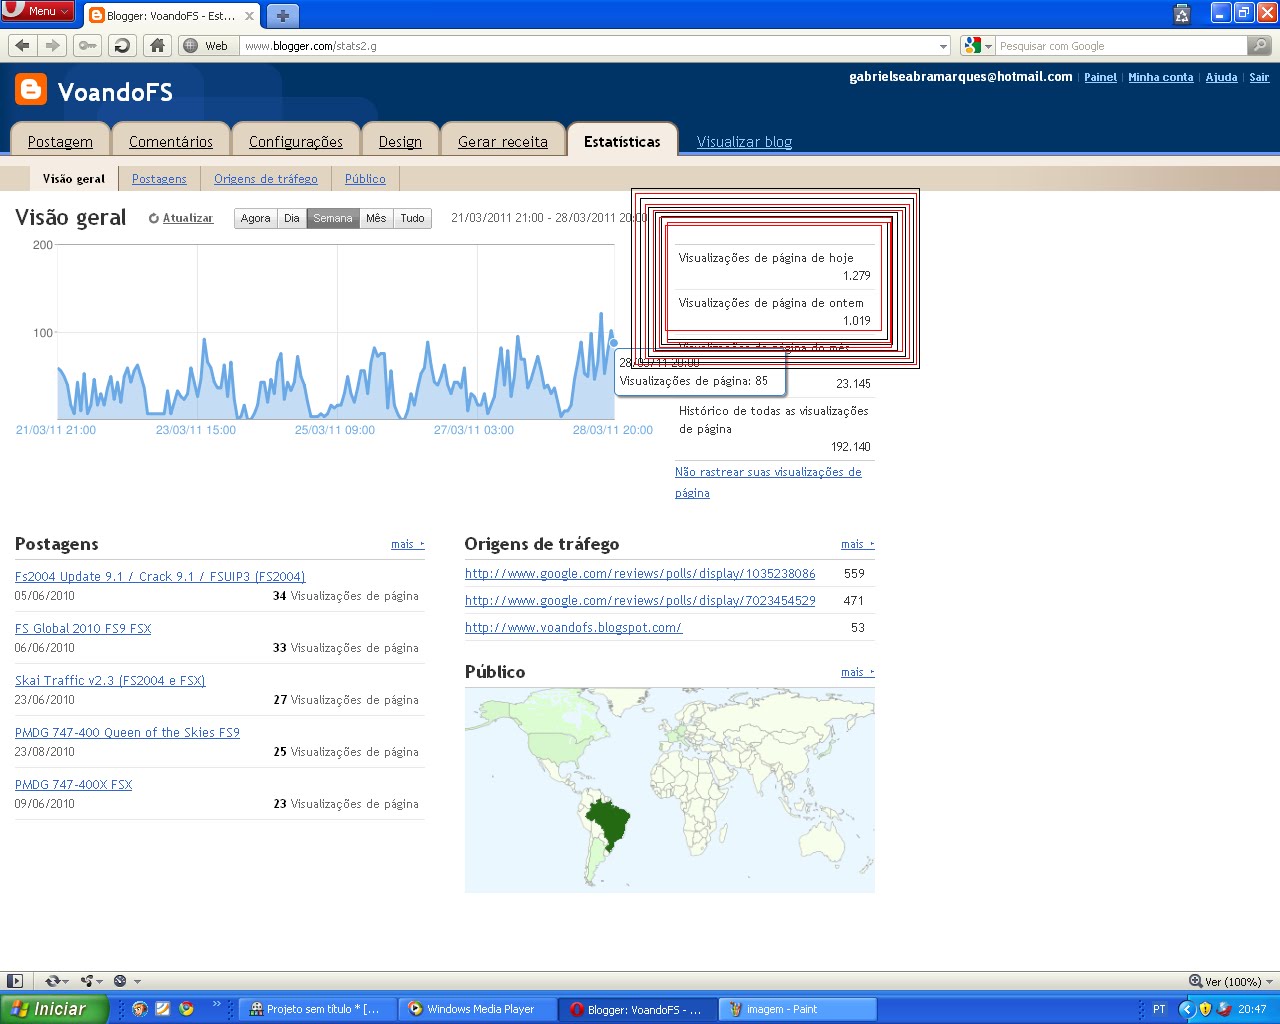Open Fs2004 Update 9.1 / Crack 9.1 post
Screen dimensions: 1280x1024
point(160,577)
